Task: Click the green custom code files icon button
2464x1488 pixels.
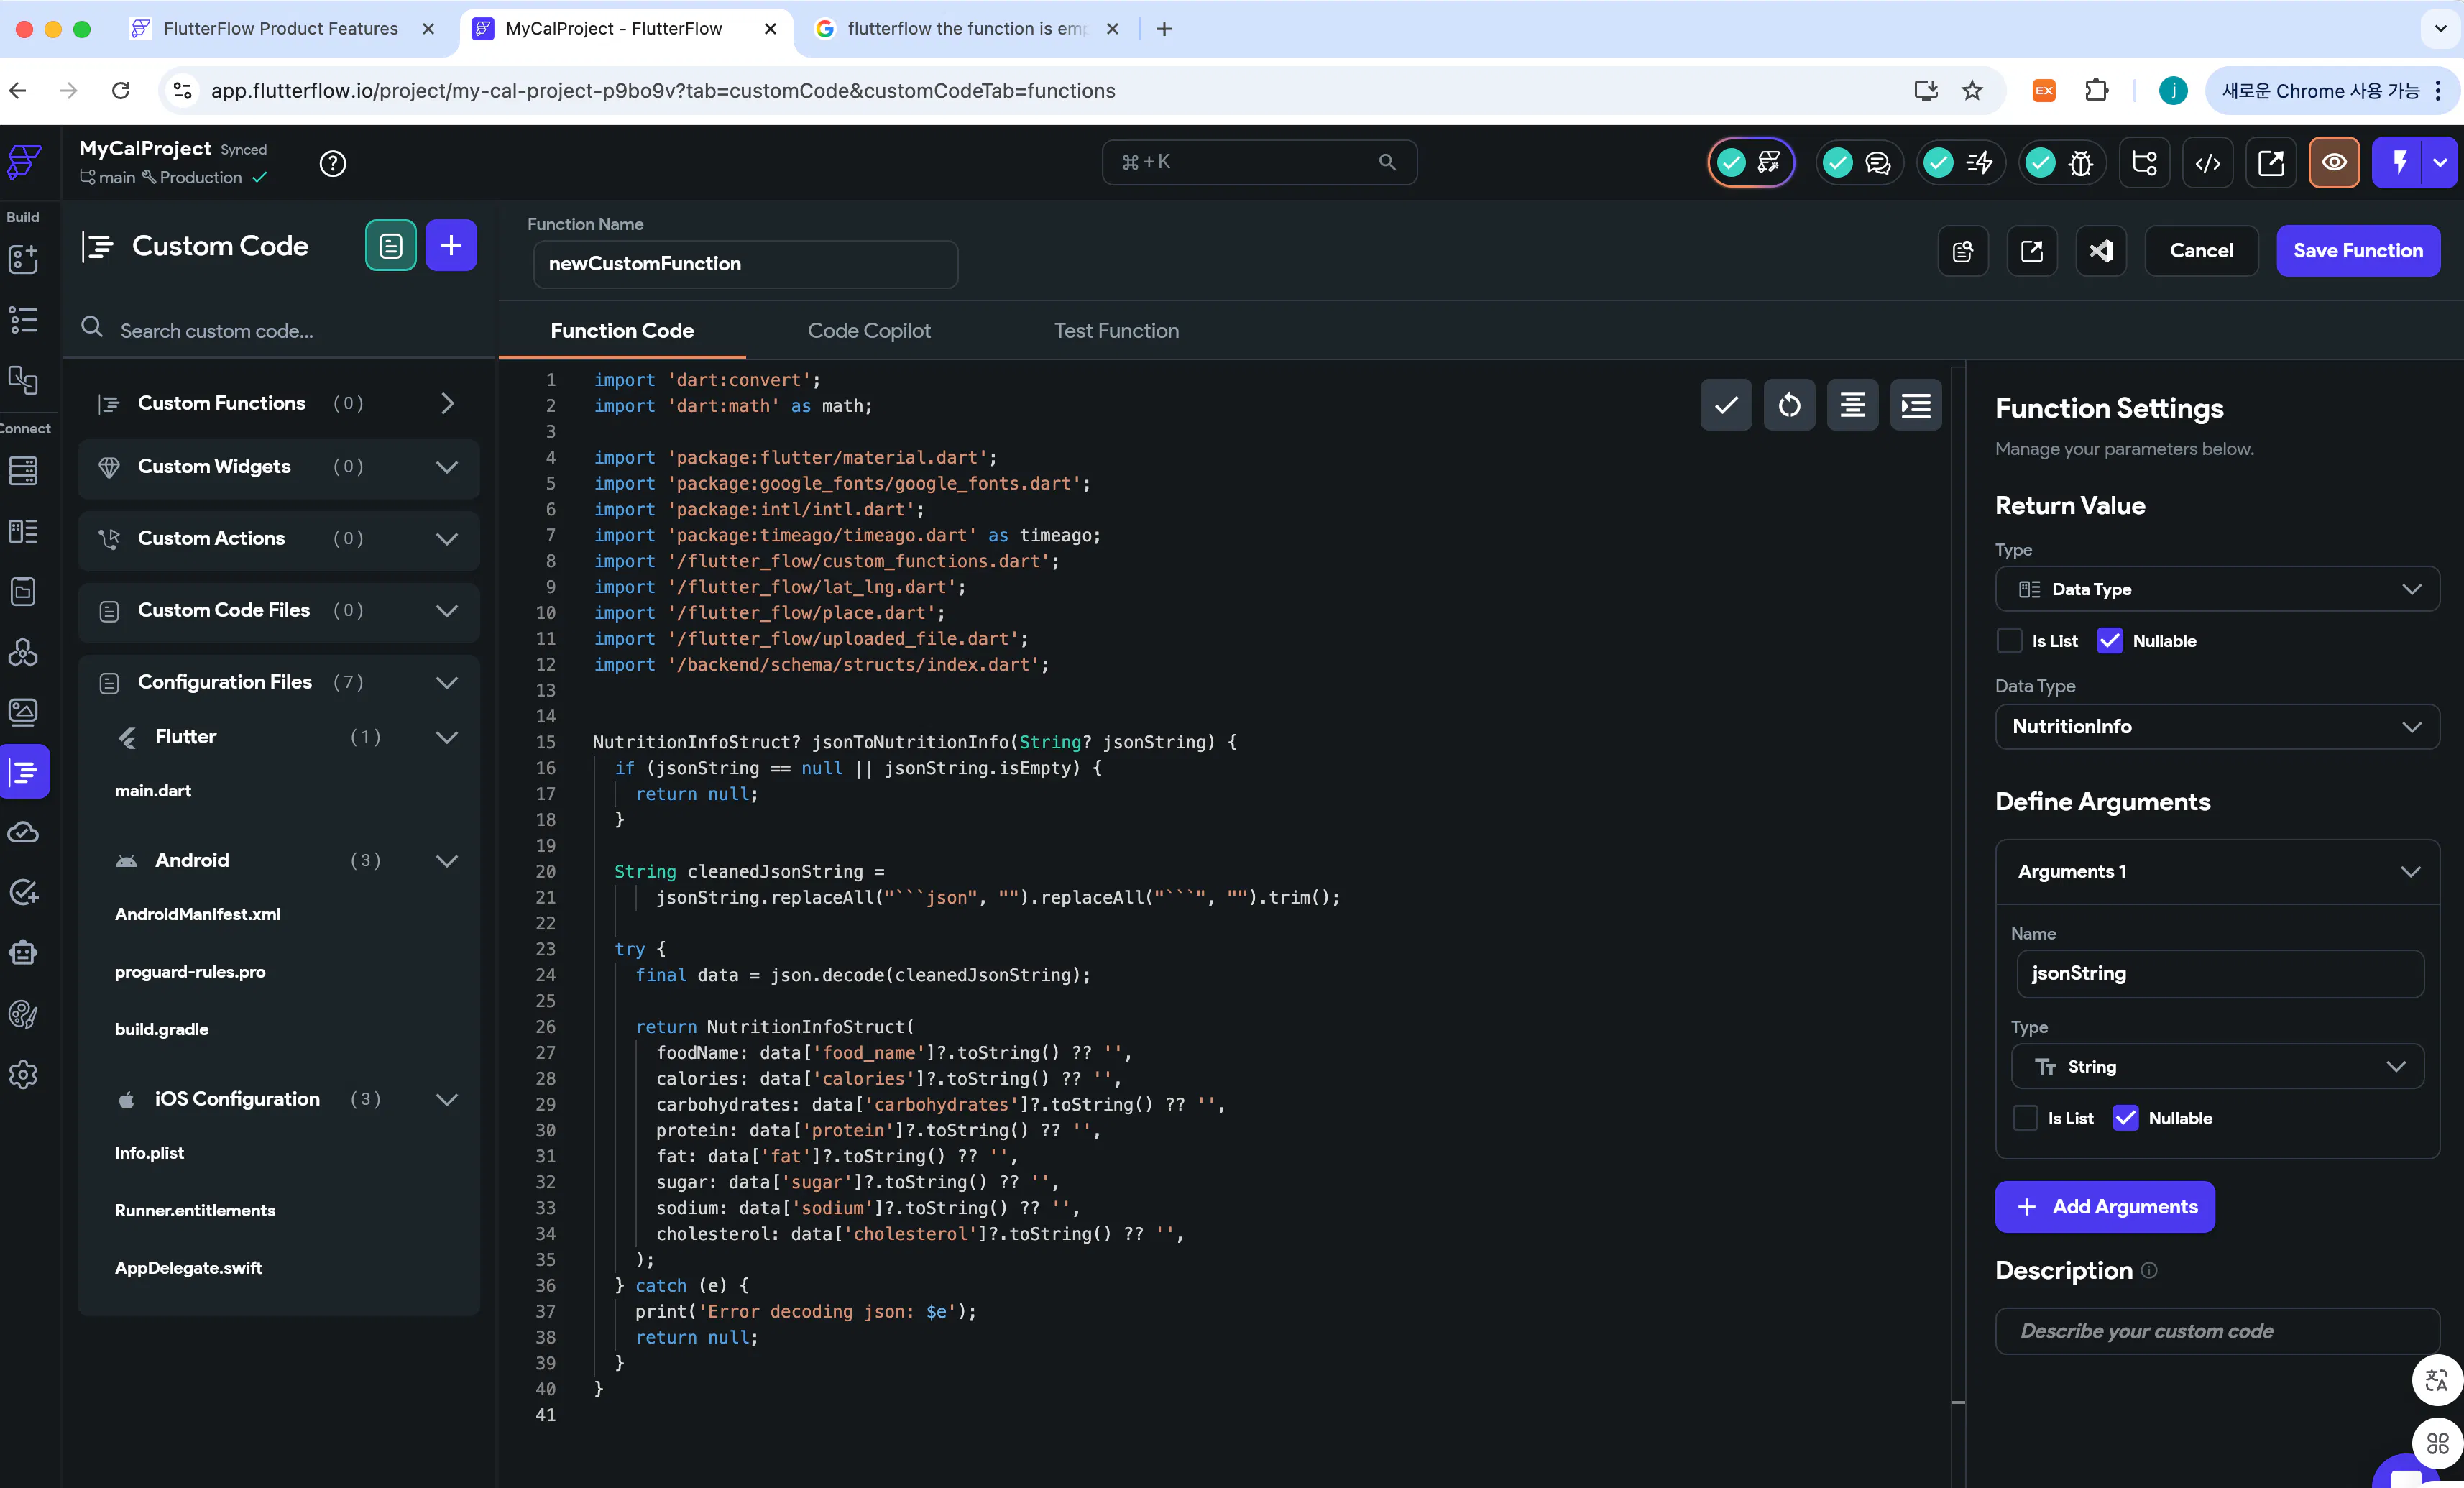Action: click(390, 245)
